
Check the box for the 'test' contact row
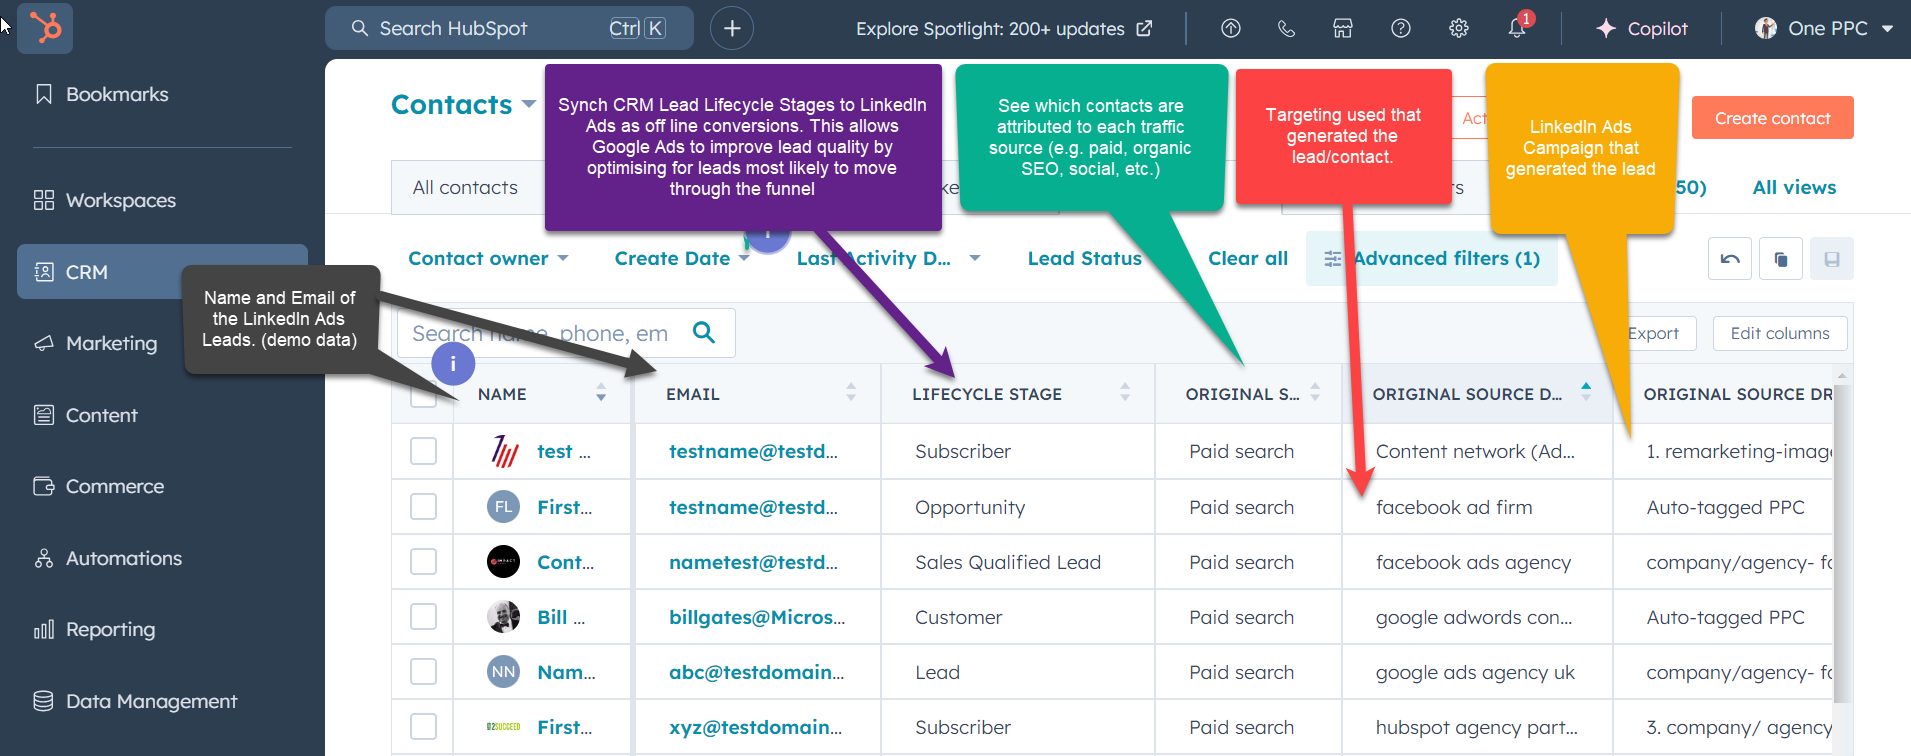pos(423,451)
